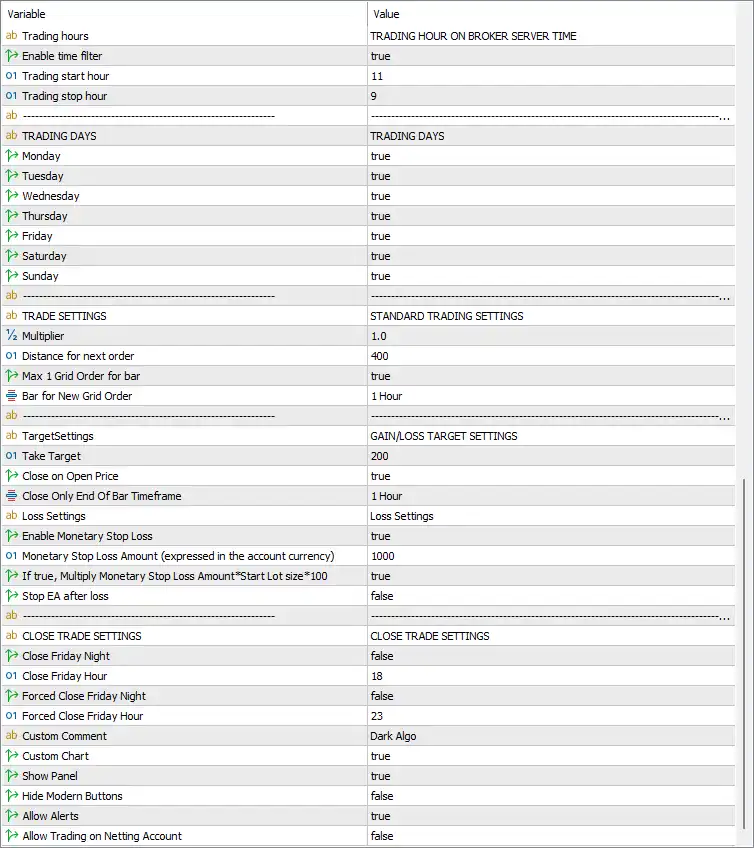Click the string icon beside Loss Settings
The image size is (754, 848).
pyautogui.click(x=11, y=516)
